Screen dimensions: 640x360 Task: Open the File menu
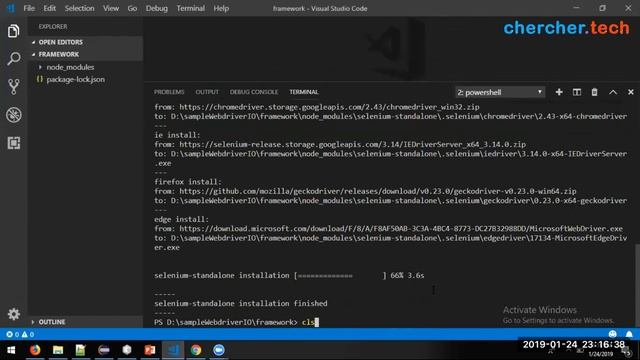(29, 8)
